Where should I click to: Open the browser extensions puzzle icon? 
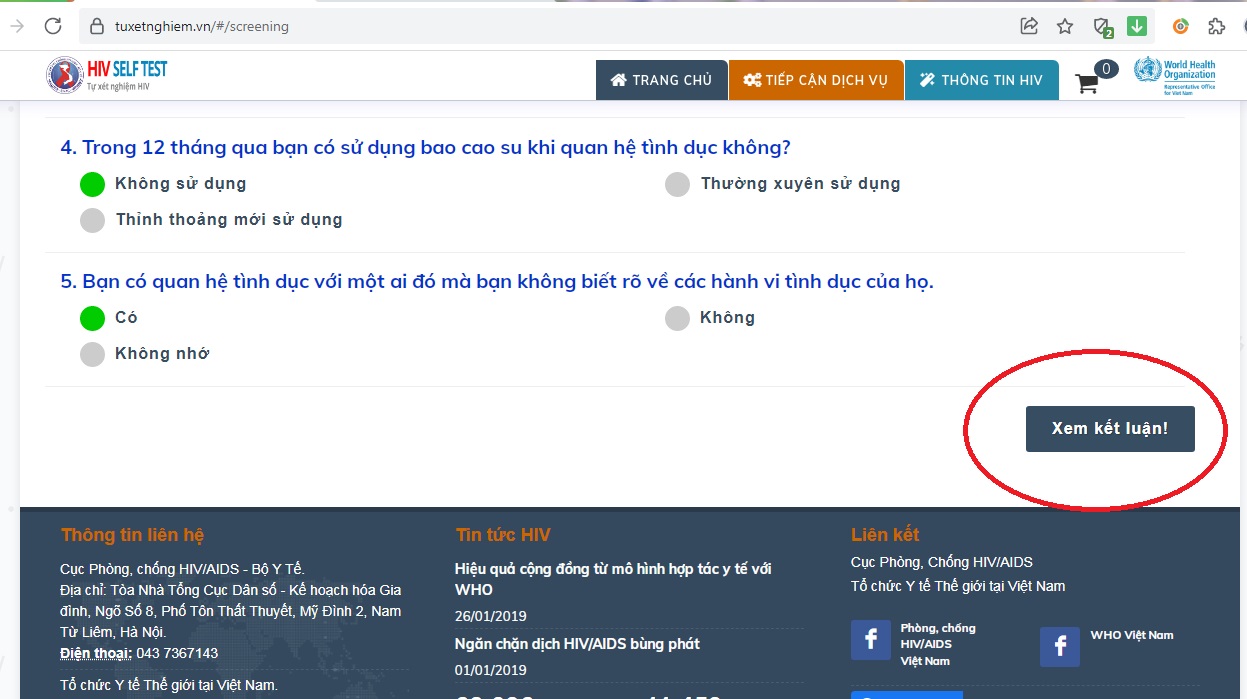pos(1217,26)
